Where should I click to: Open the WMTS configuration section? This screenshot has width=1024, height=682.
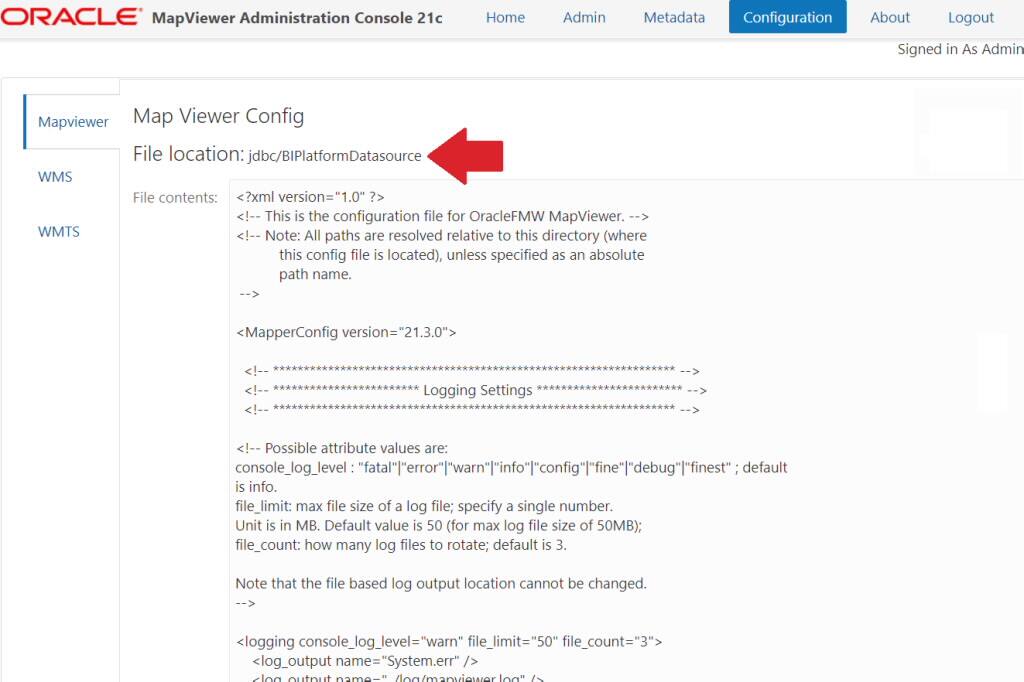[58, 231]
